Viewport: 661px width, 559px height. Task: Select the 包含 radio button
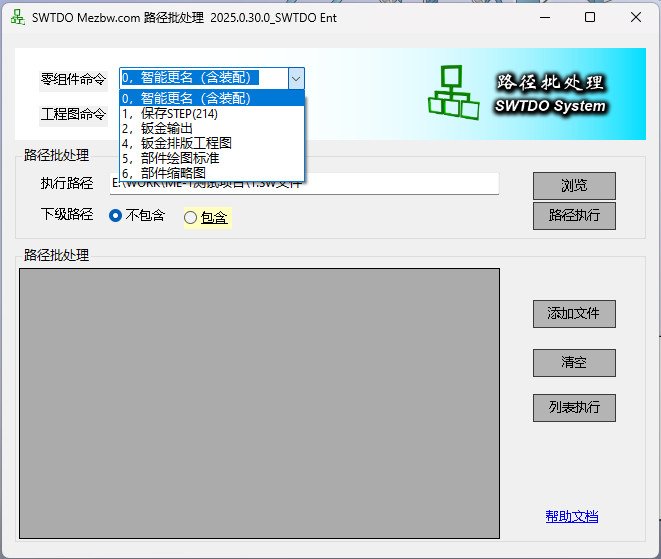(x=191, y=217)
